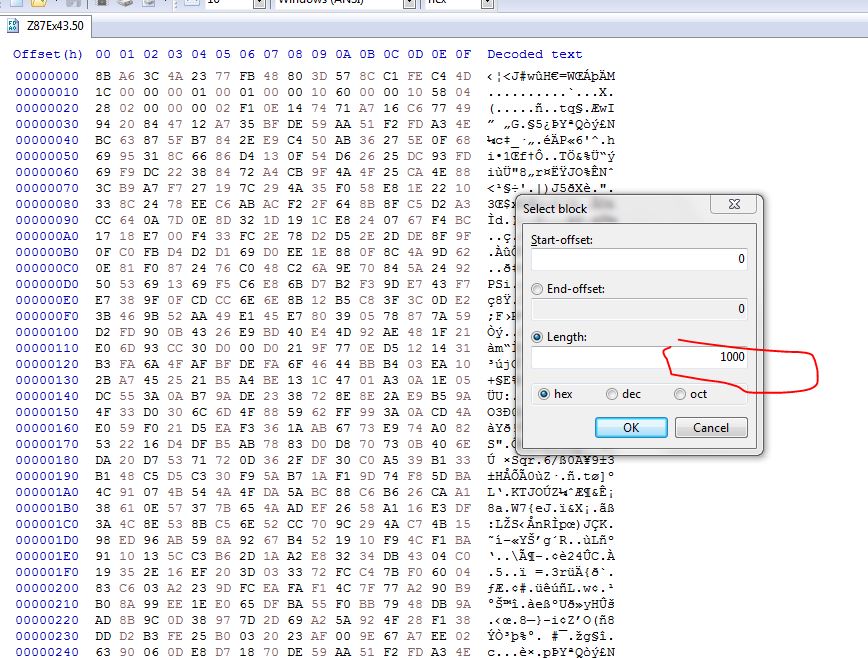Click byte DA starting row 00000180

pyautogui.click(x=103, y=460)
